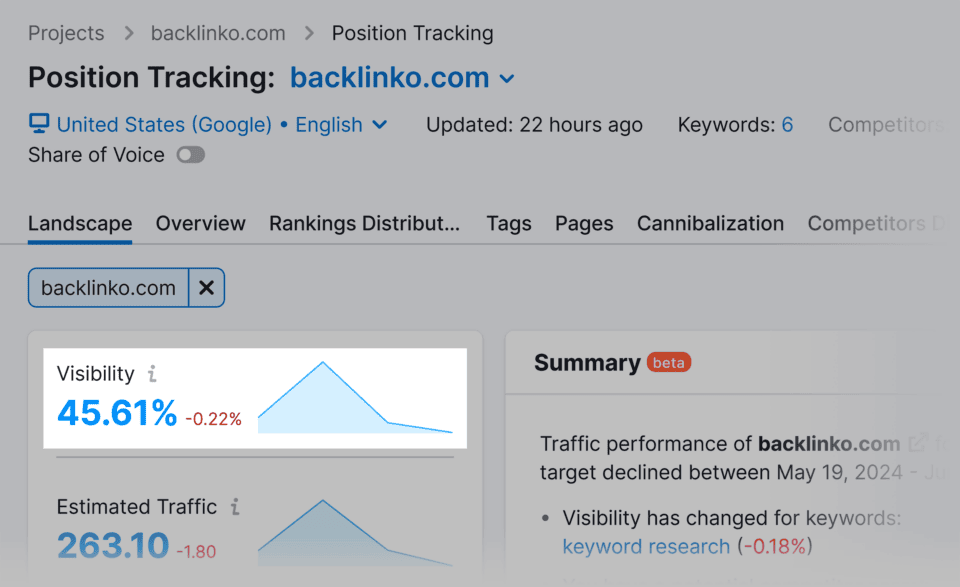Open the keyword research link in Summary
Viewport: 960px width, 587px height.
pyautogui.click(x=646, y=547)
